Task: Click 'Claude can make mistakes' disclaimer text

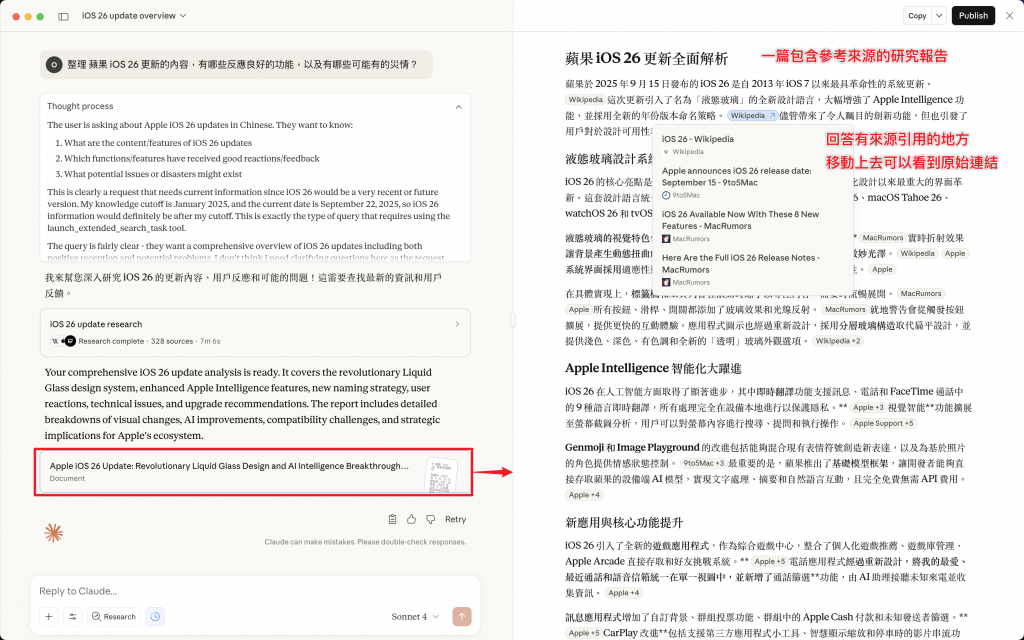Action: (x=365, y=542)
